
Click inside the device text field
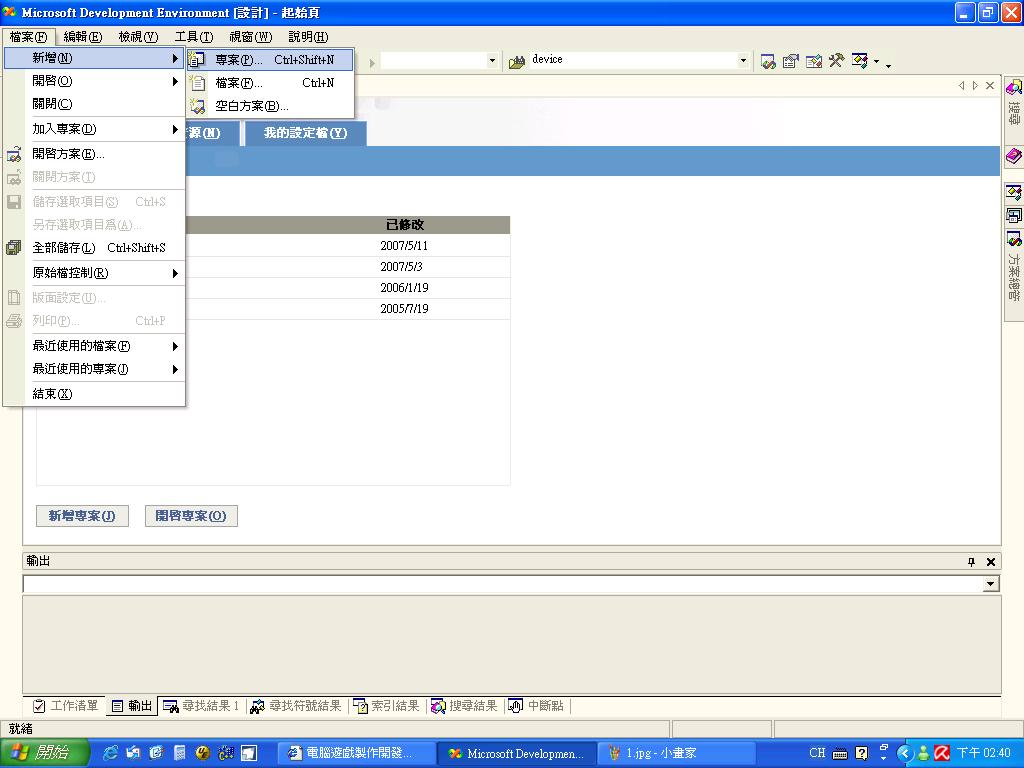632,60
